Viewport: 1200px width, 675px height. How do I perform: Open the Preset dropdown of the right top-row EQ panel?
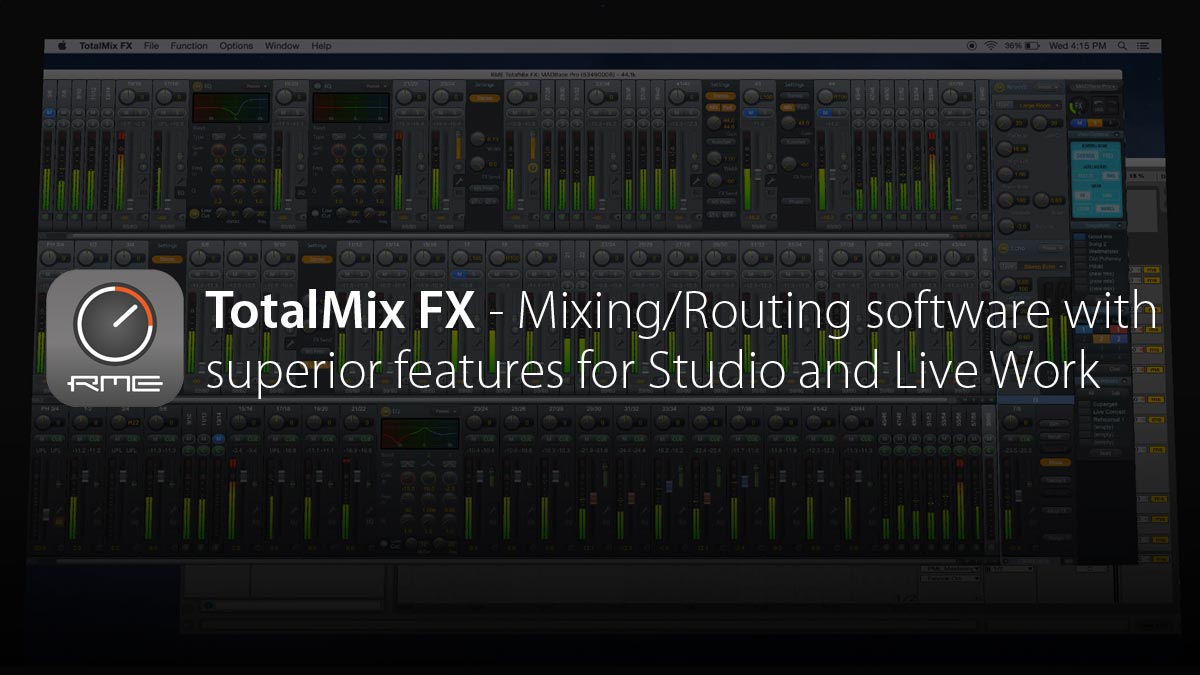[376, 87]
